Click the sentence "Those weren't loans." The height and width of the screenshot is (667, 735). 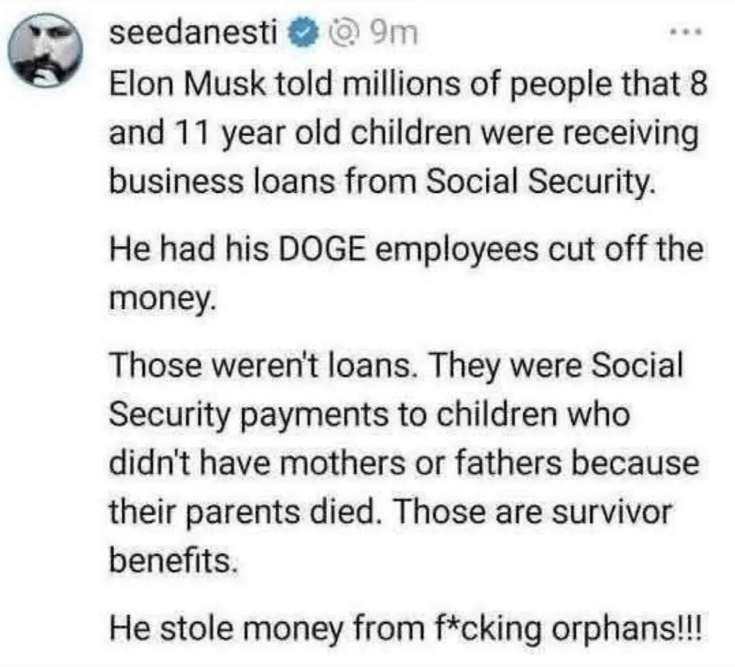pyautogui.click(x=264, y=365)
